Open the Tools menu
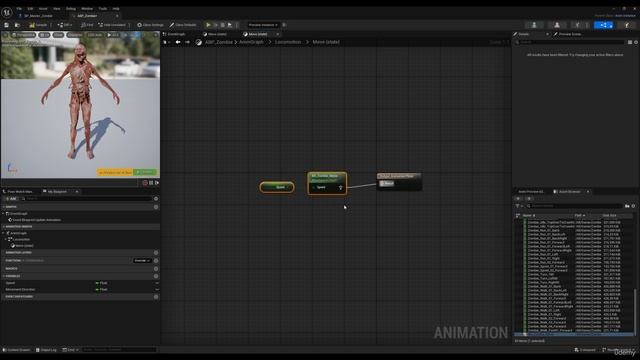Image resolution: width=640 pixels, height=360 pixels. tap(102, 9)
